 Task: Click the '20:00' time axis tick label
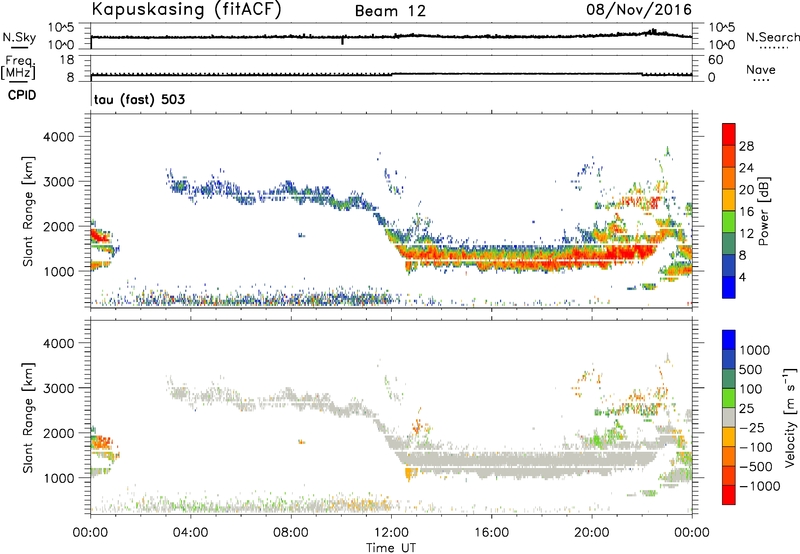592,533
